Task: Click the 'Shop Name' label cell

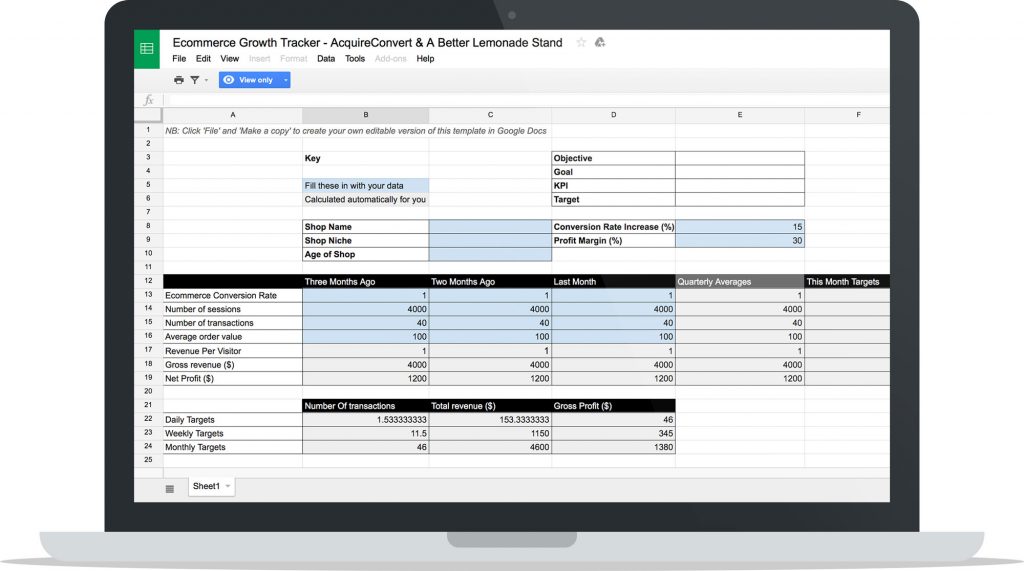Action: (x=366, y=227)
